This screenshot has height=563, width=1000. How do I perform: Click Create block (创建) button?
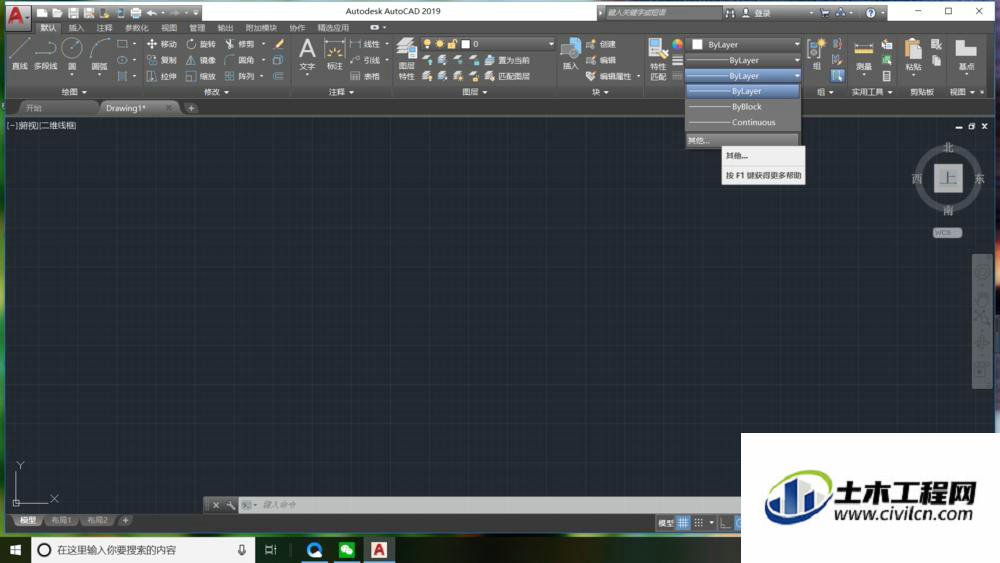point(601,44)
